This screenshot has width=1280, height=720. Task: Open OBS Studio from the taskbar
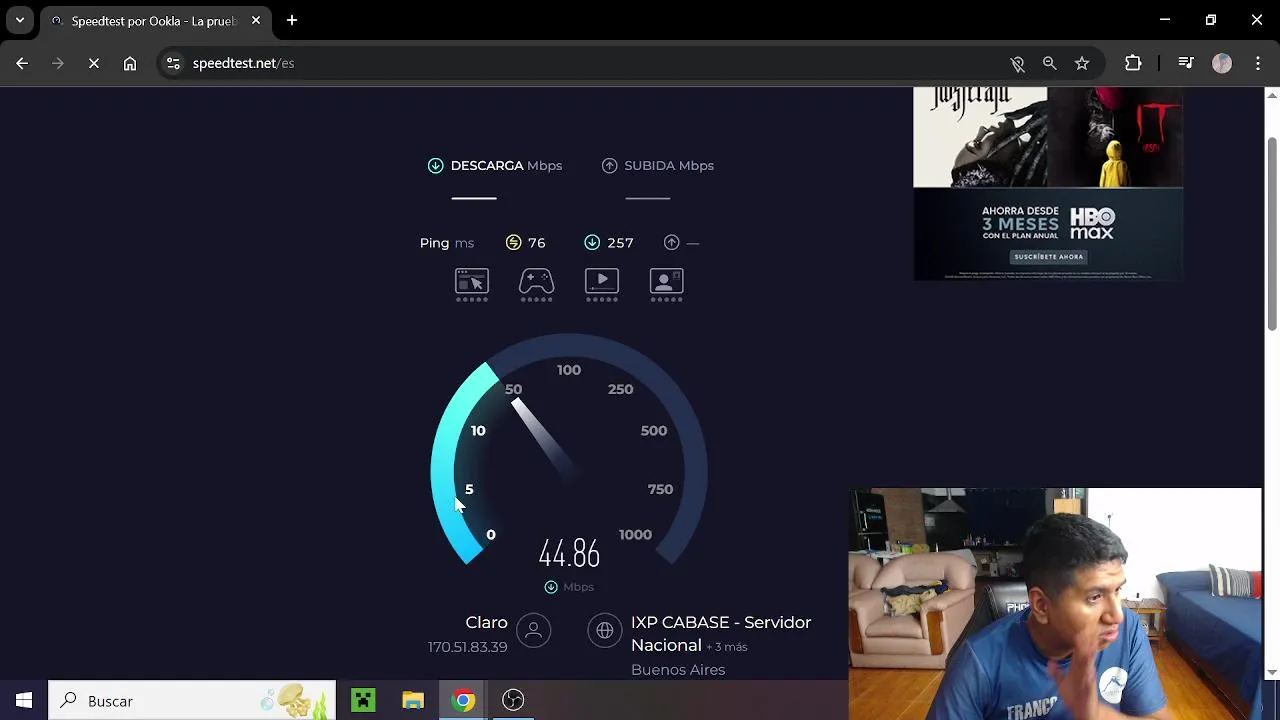tap(513, 700)
